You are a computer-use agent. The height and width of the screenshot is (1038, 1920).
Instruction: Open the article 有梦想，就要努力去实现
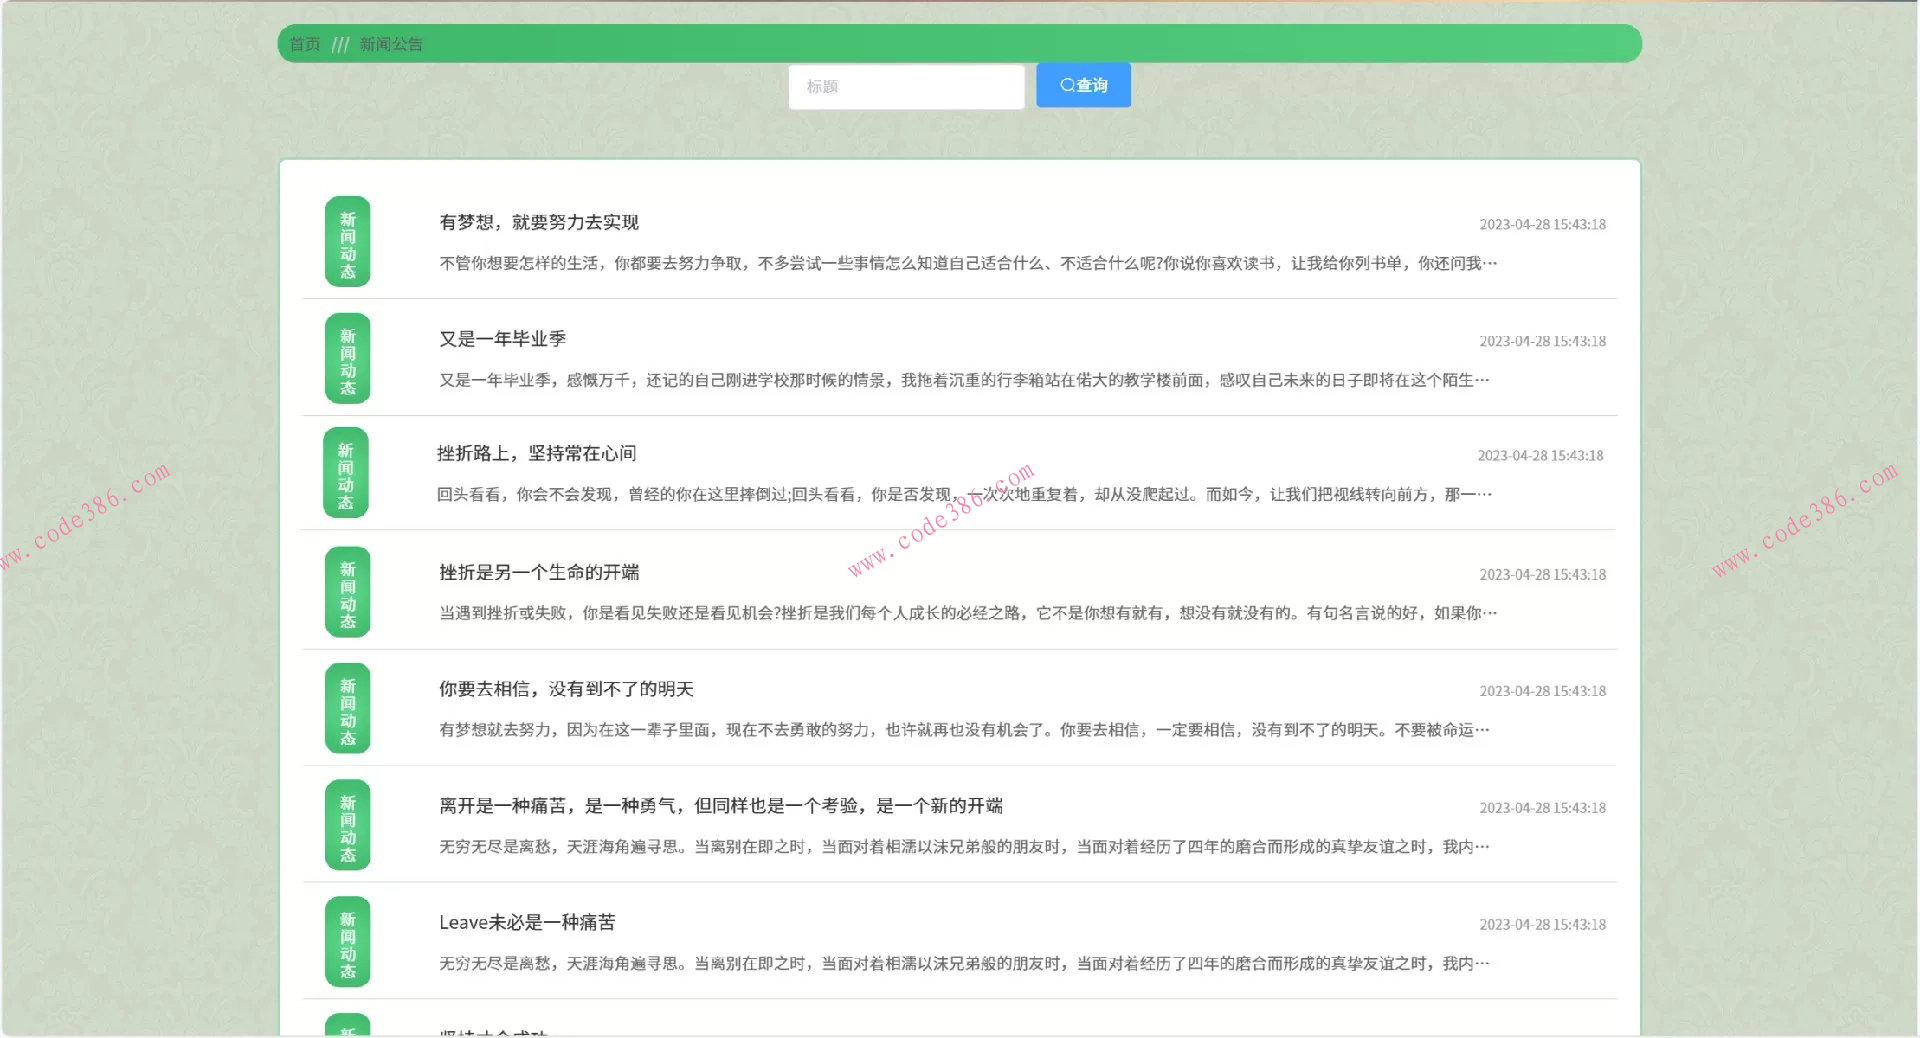click(x=539, y=222)
